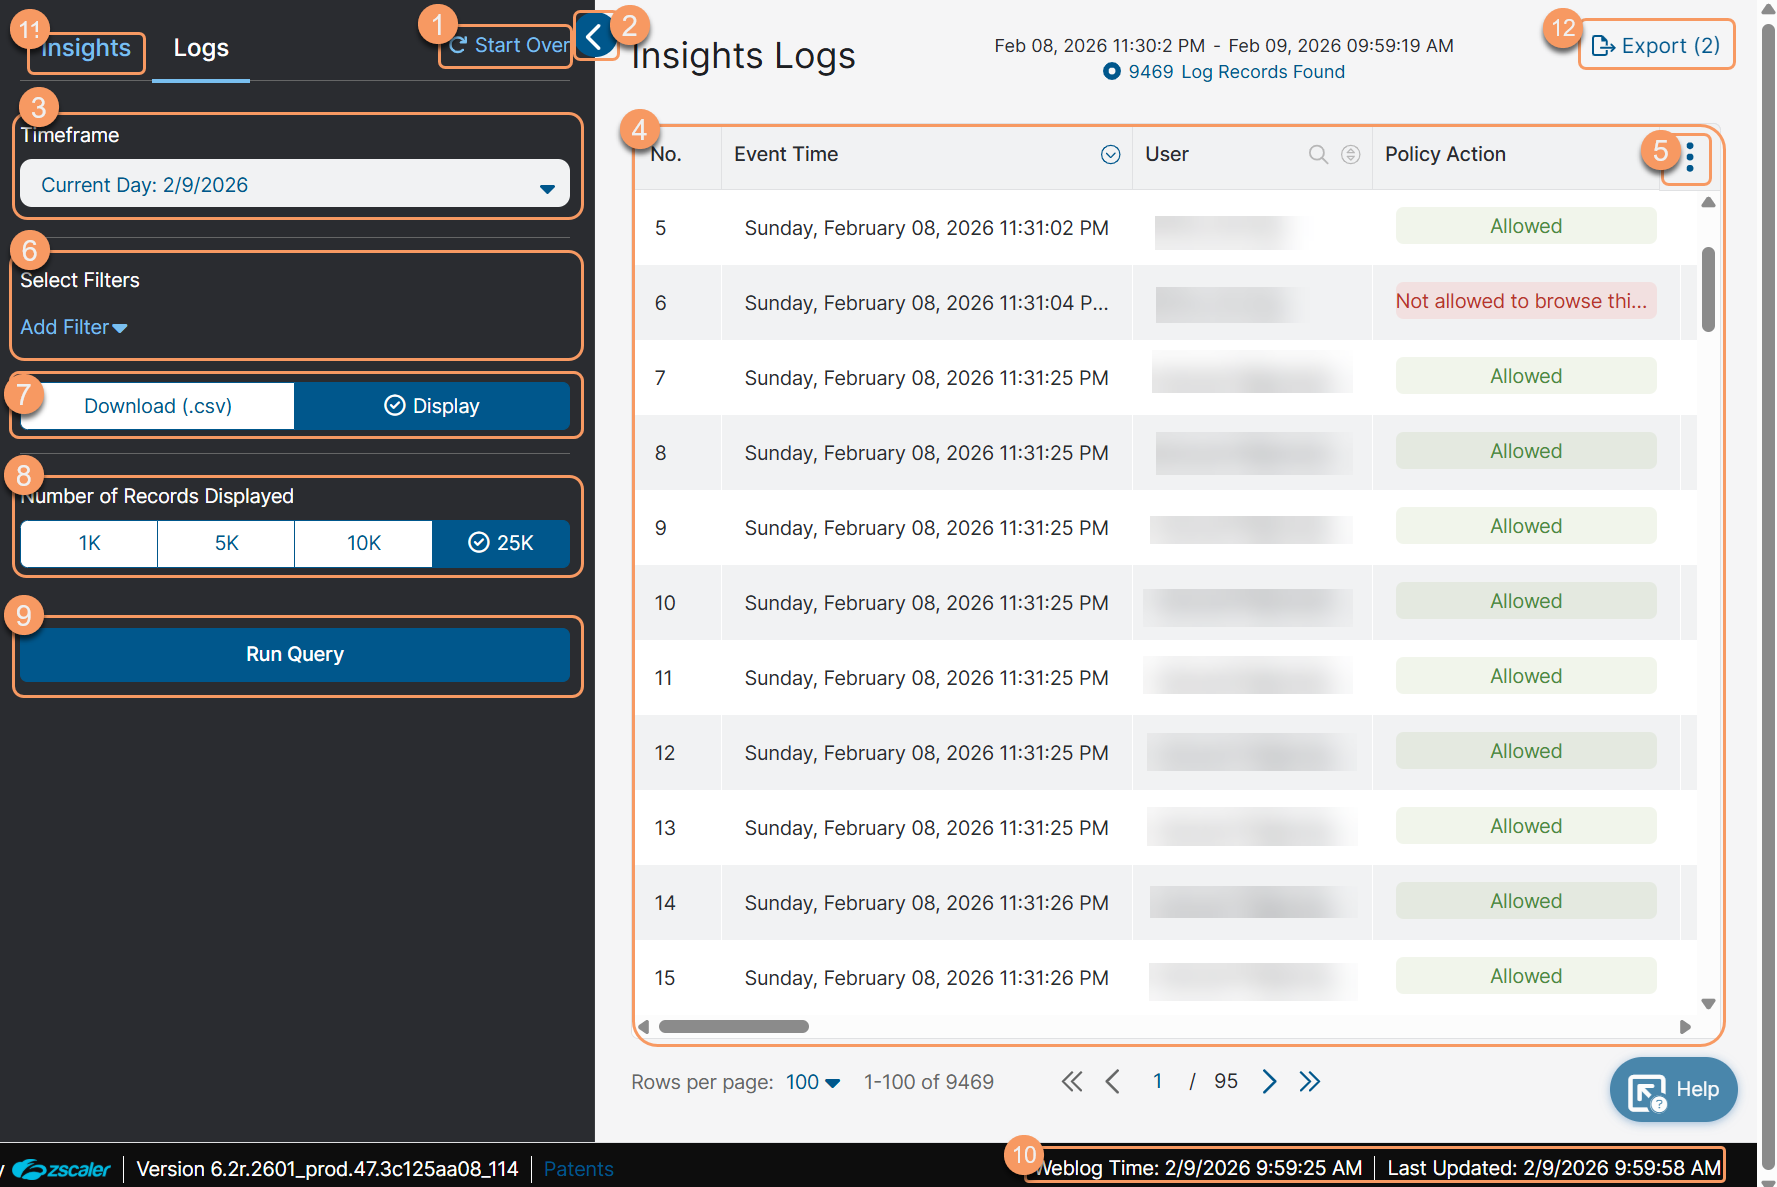Image resolution: width=1777 pixels, height=1187 pixels.
Task: Select the Display output option
Action: (x=432, y=406)
